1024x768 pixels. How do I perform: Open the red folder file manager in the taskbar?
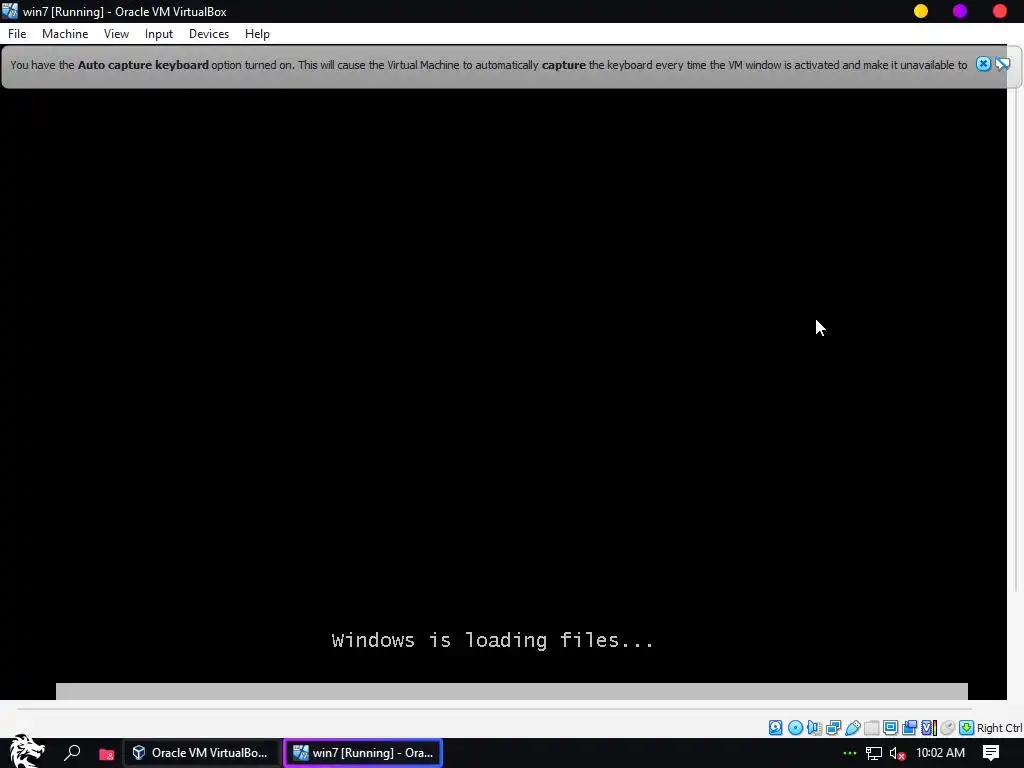[106, 754]
